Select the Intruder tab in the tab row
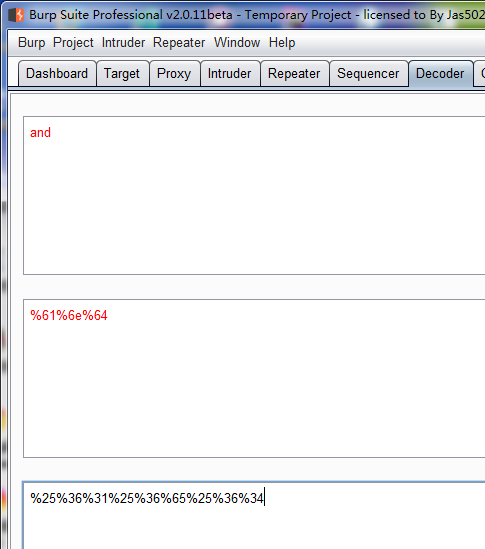Image resolution: width=485 pixels, height=549 pixels. tap(230, 74)
